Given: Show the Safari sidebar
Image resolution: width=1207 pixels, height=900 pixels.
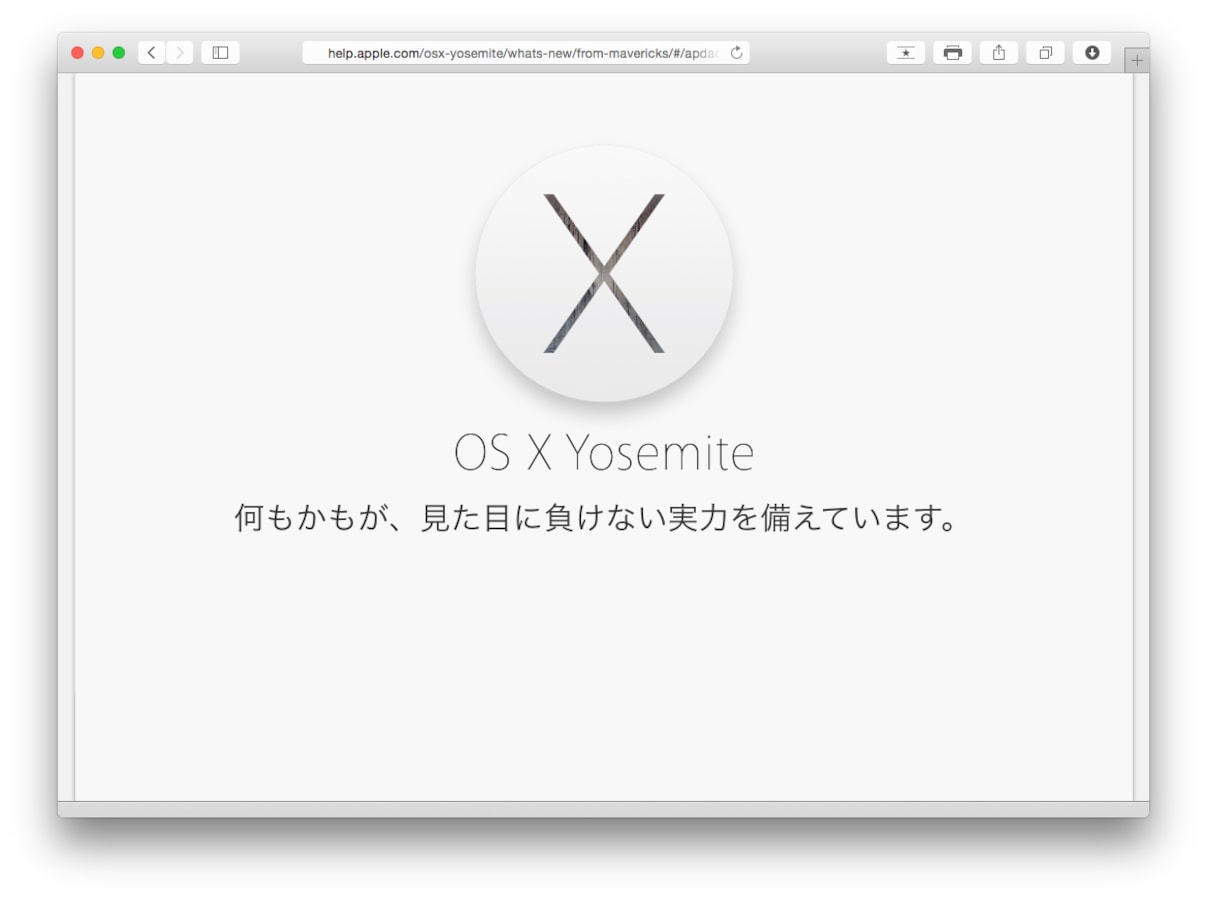Looking at the screenshot, I should point(220,53).
